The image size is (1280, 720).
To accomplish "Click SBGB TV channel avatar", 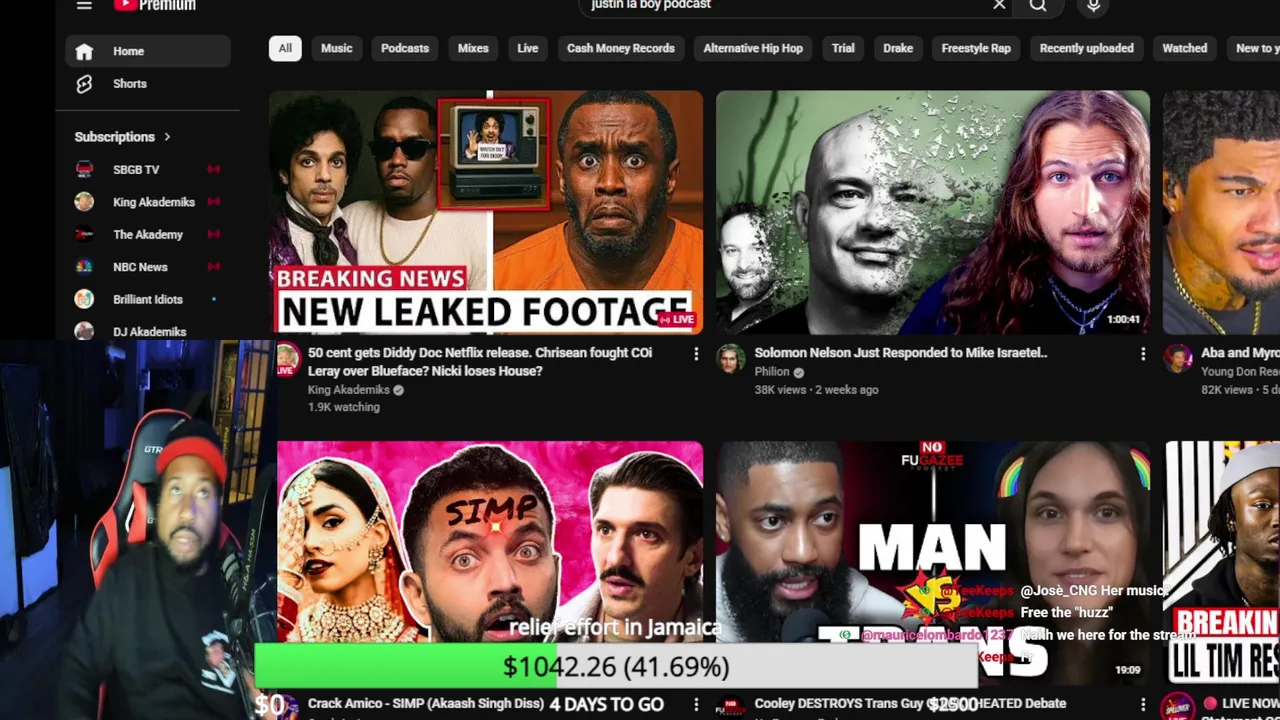I will click(x=84, y=170).
